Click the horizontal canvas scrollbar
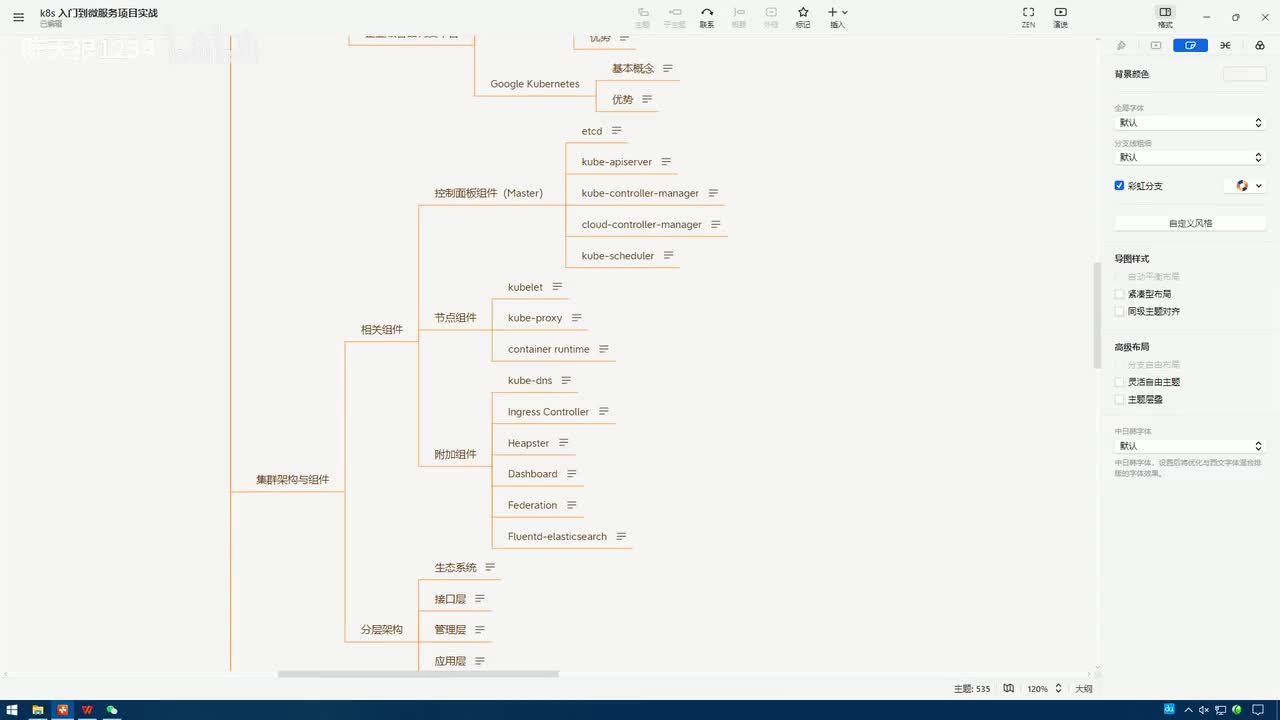The height and width of the screenshot is (720, 1280). pos(418,674)
